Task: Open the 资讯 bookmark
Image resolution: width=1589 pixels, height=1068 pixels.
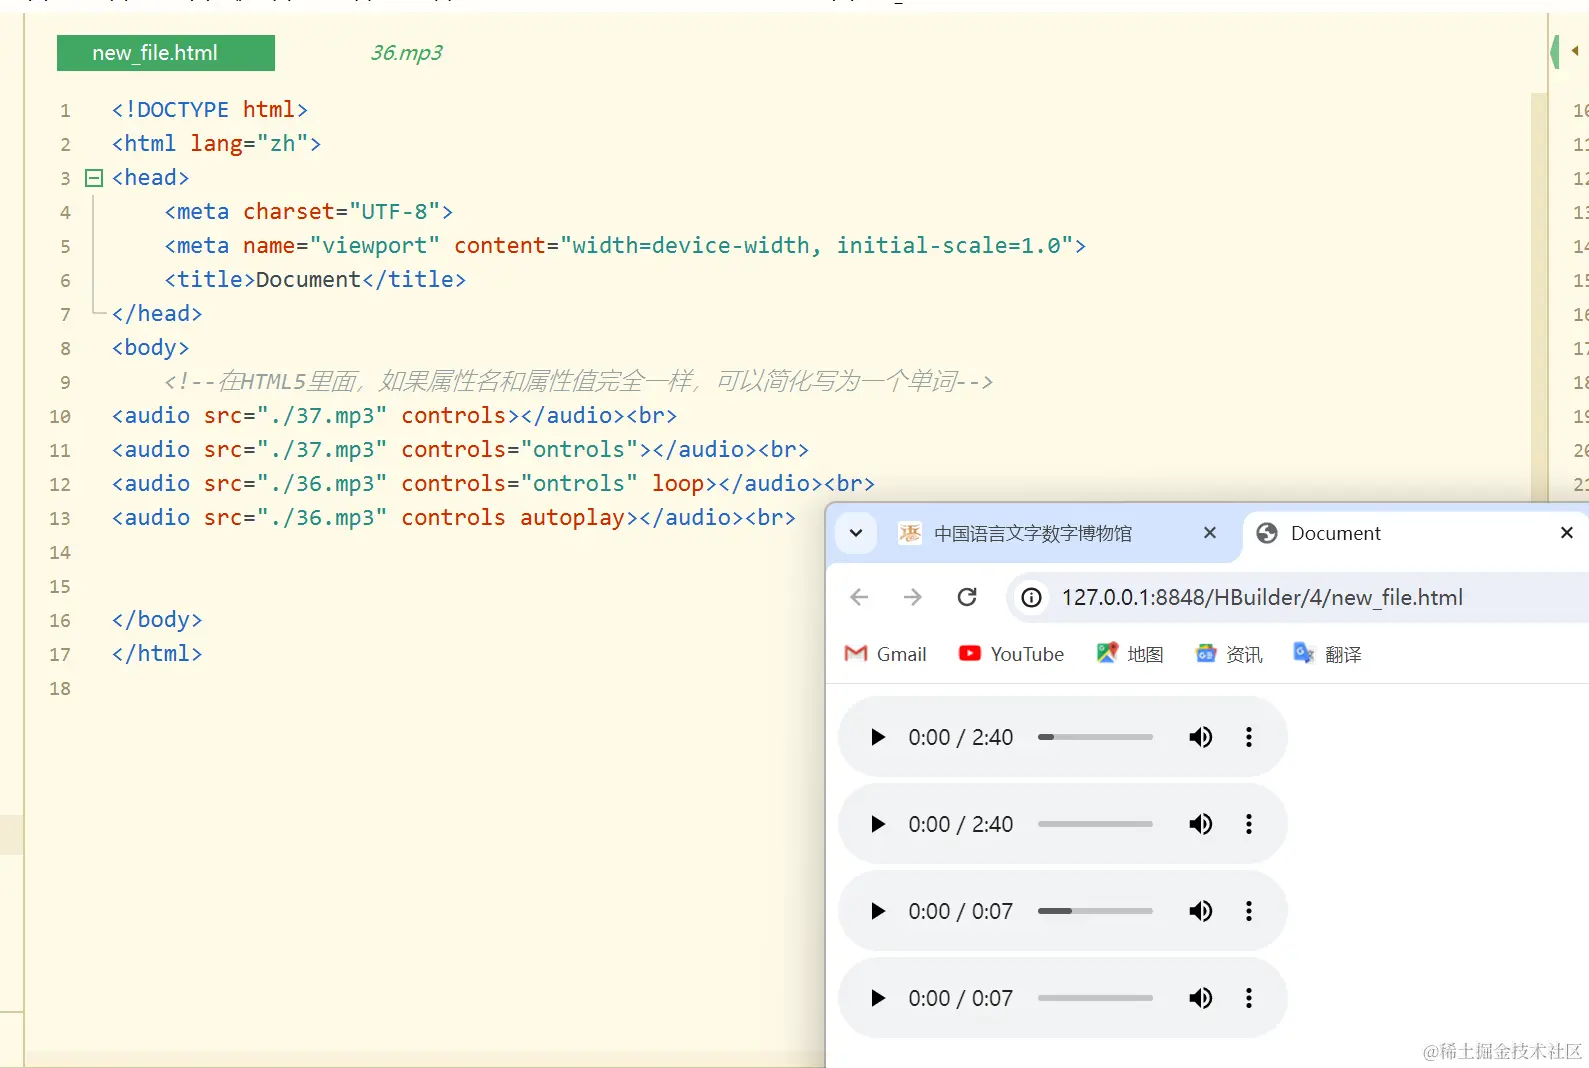Action: [1229, 654]
